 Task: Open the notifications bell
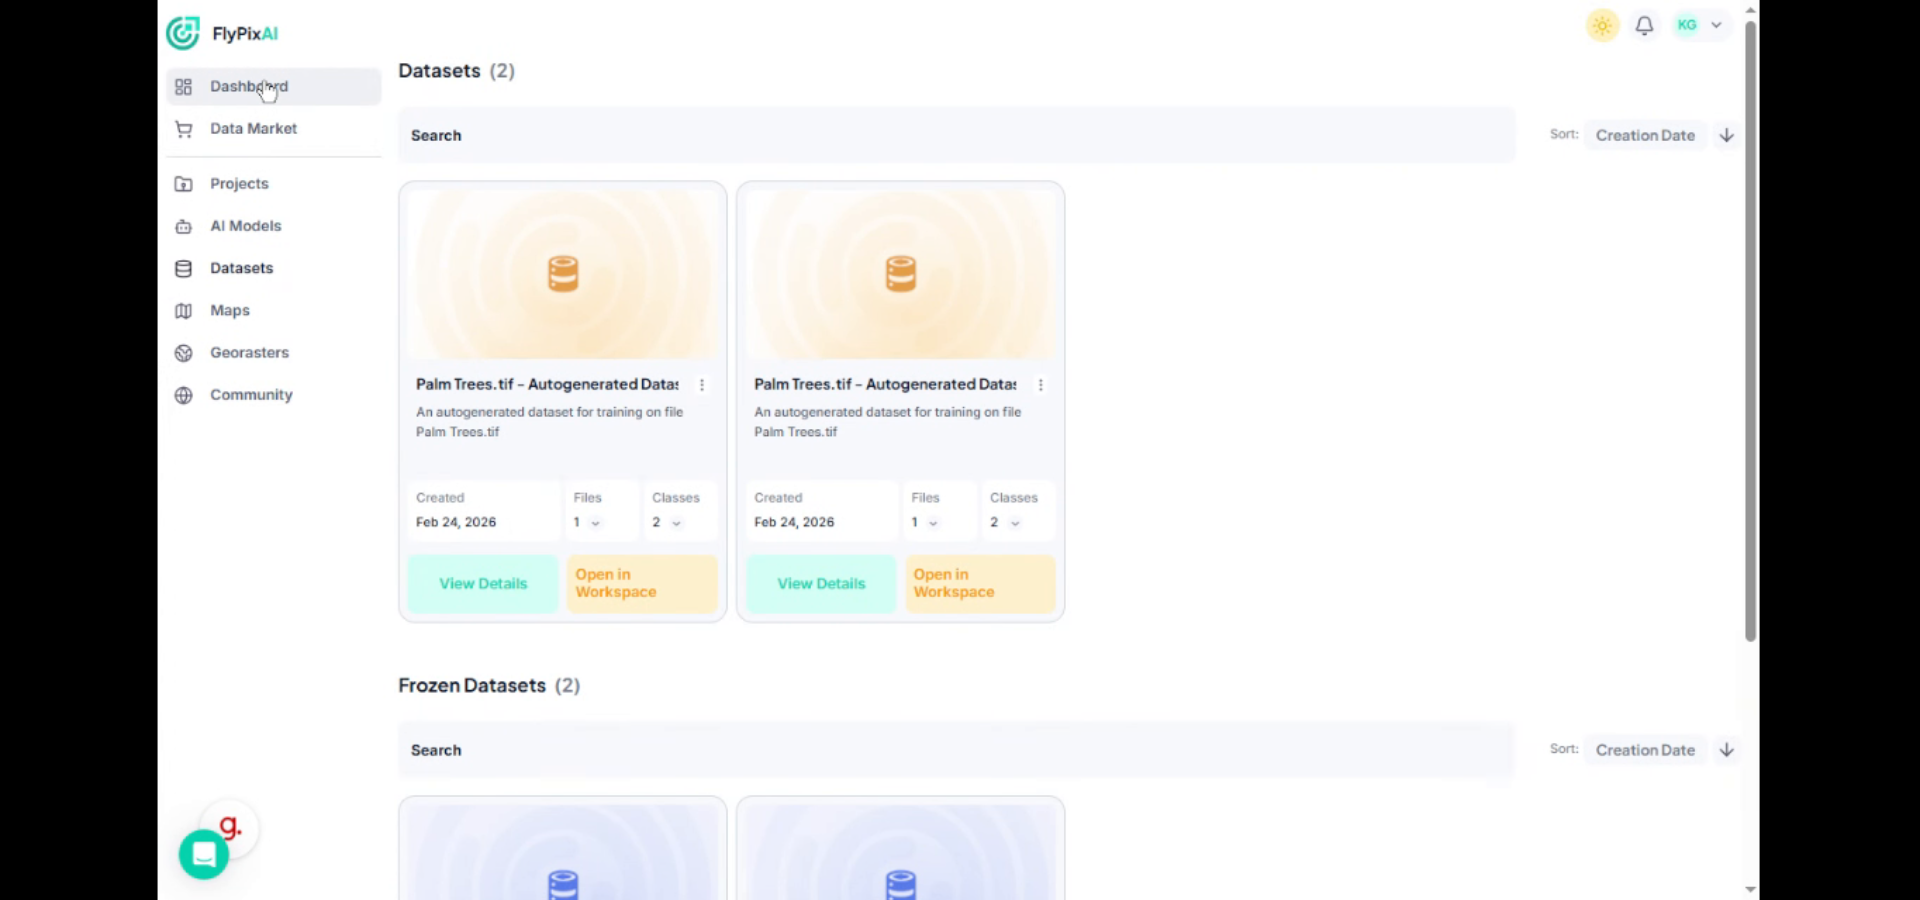click(x=1644, y=26)
